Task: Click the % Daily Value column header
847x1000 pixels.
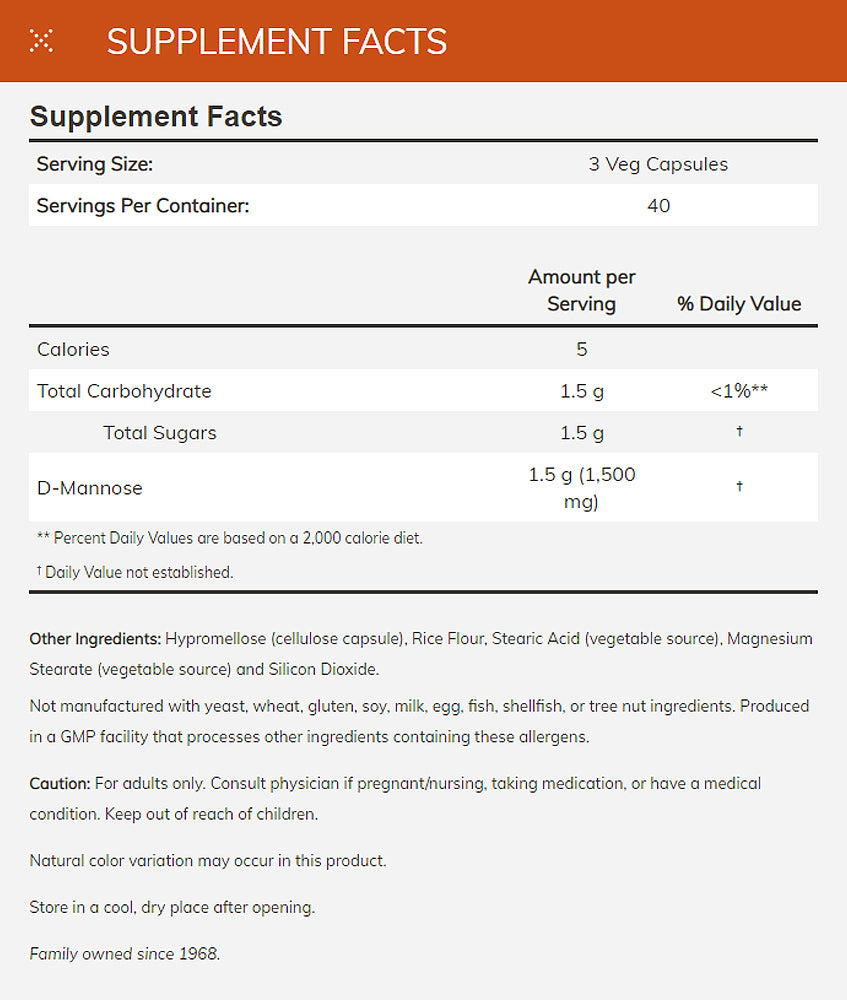Action: coord(739,304)
